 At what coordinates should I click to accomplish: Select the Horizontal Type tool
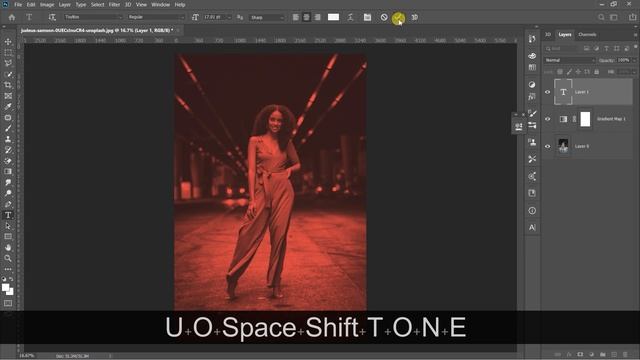pos(8,215)
